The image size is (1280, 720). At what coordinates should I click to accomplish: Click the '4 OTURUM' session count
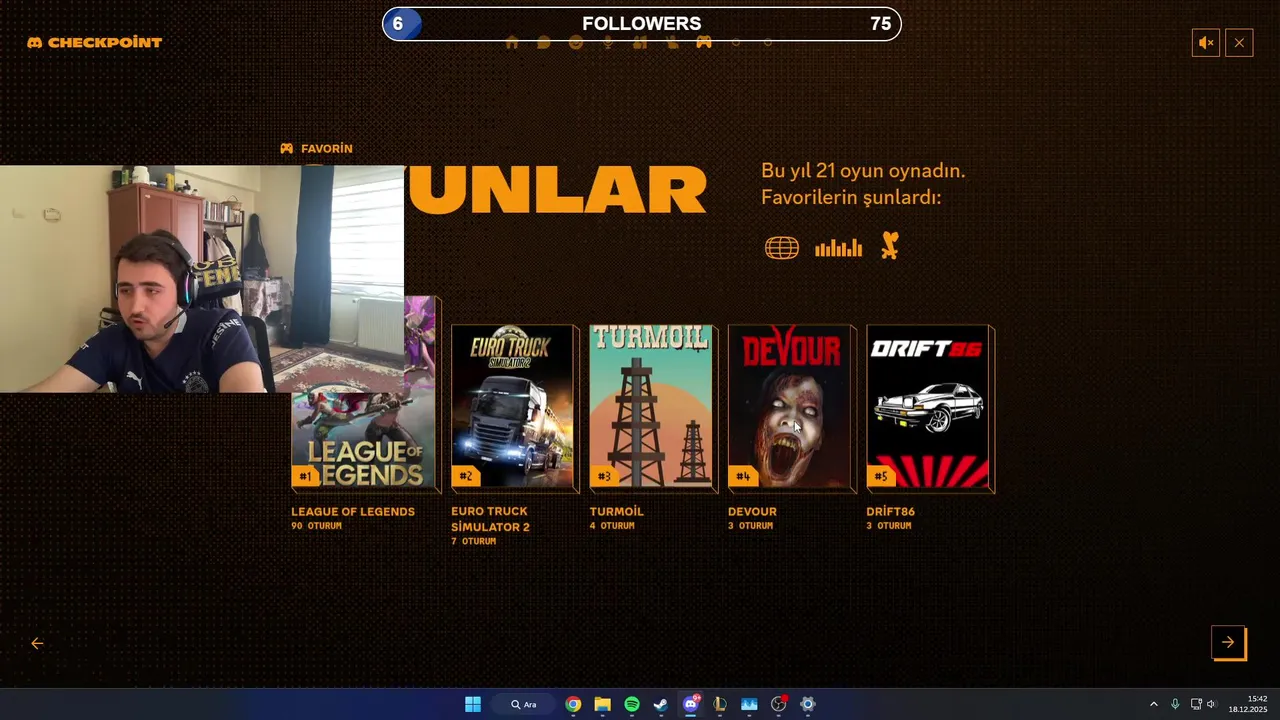click(612, 526)
